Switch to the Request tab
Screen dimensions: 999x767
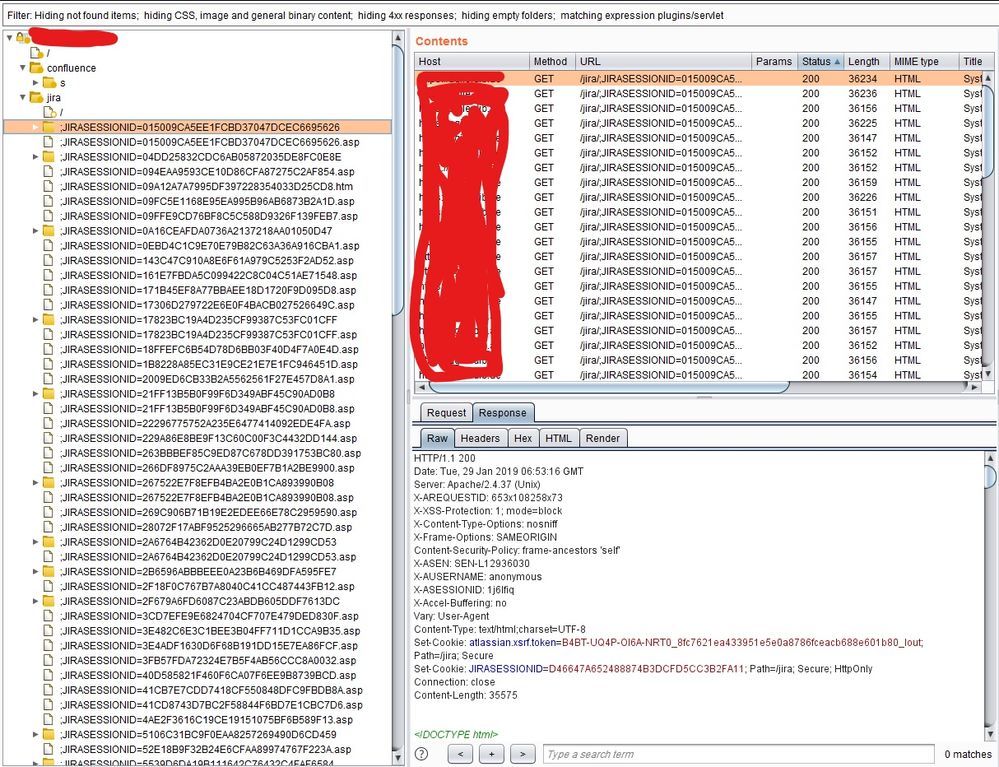click(446, 412)
